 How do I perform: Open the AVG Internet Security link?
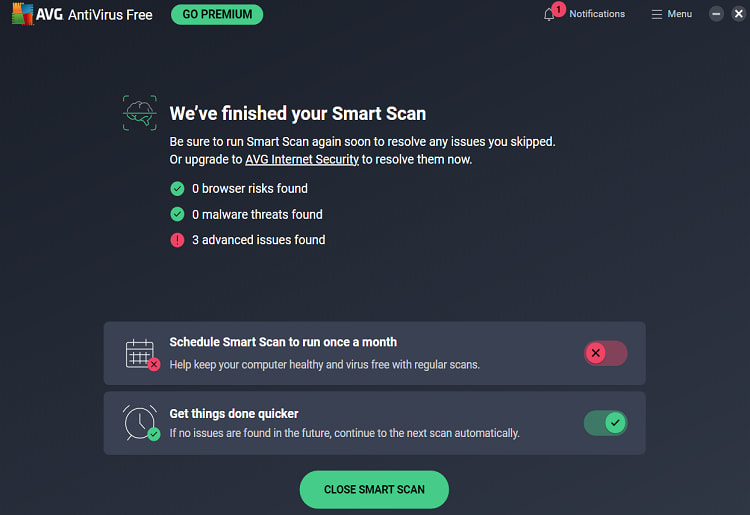tap(302, 159)
